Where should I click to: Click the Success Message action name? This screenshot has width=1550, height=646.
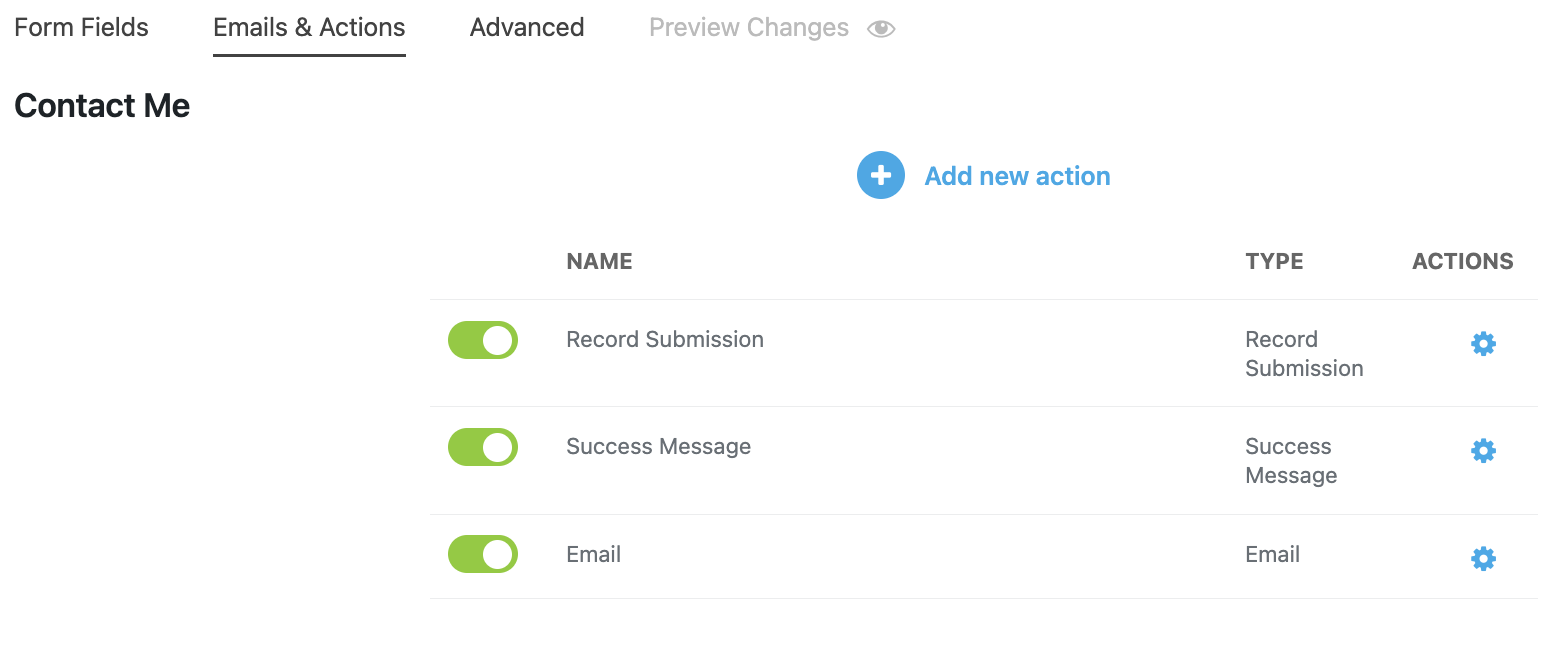(x=658, y=447)
